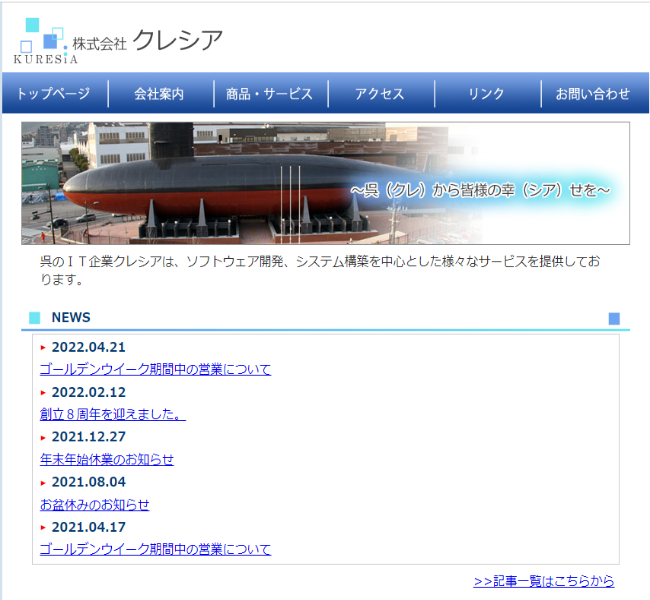Viewport: 650px width, 600px height.
Task: View all articles via >>記事一覧はこちらから
Action: tap(543, 581)
